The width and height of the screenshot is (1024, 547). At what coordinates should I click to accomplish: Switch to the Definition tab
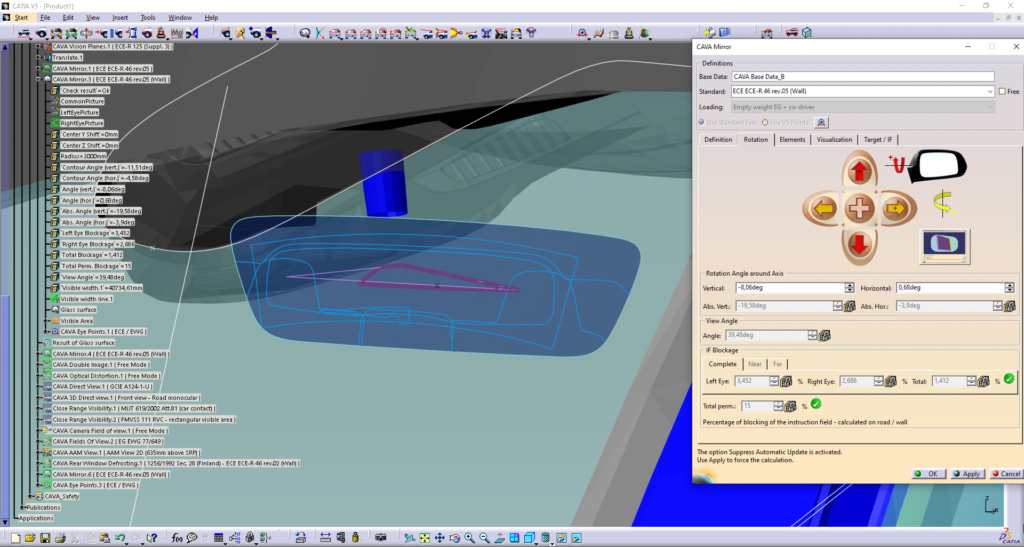pyautogui.click(x=718, y=140)
